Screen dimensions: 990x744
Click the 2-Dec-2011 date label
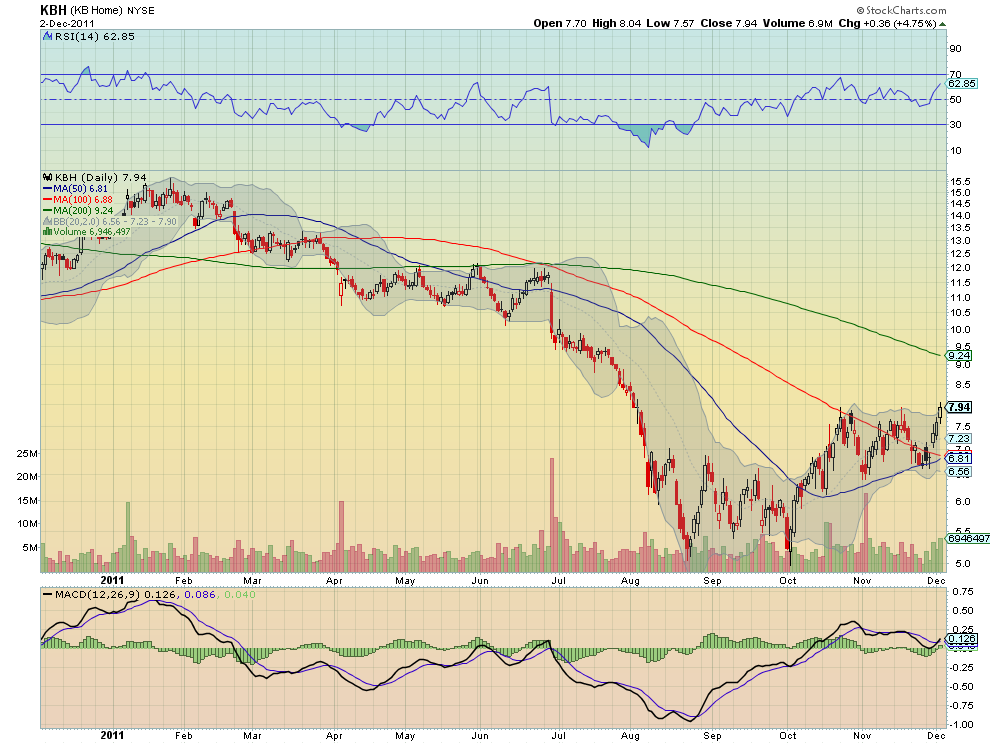[x=67, y=23]
